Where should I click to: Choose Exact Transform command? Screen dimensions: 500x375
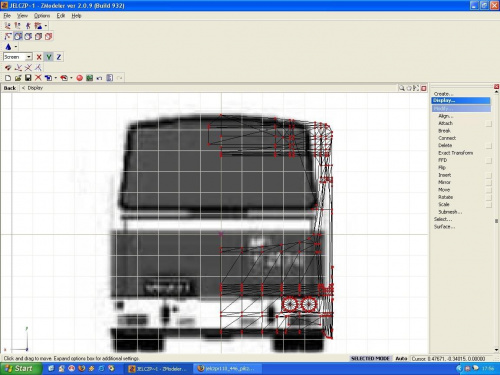455,153
